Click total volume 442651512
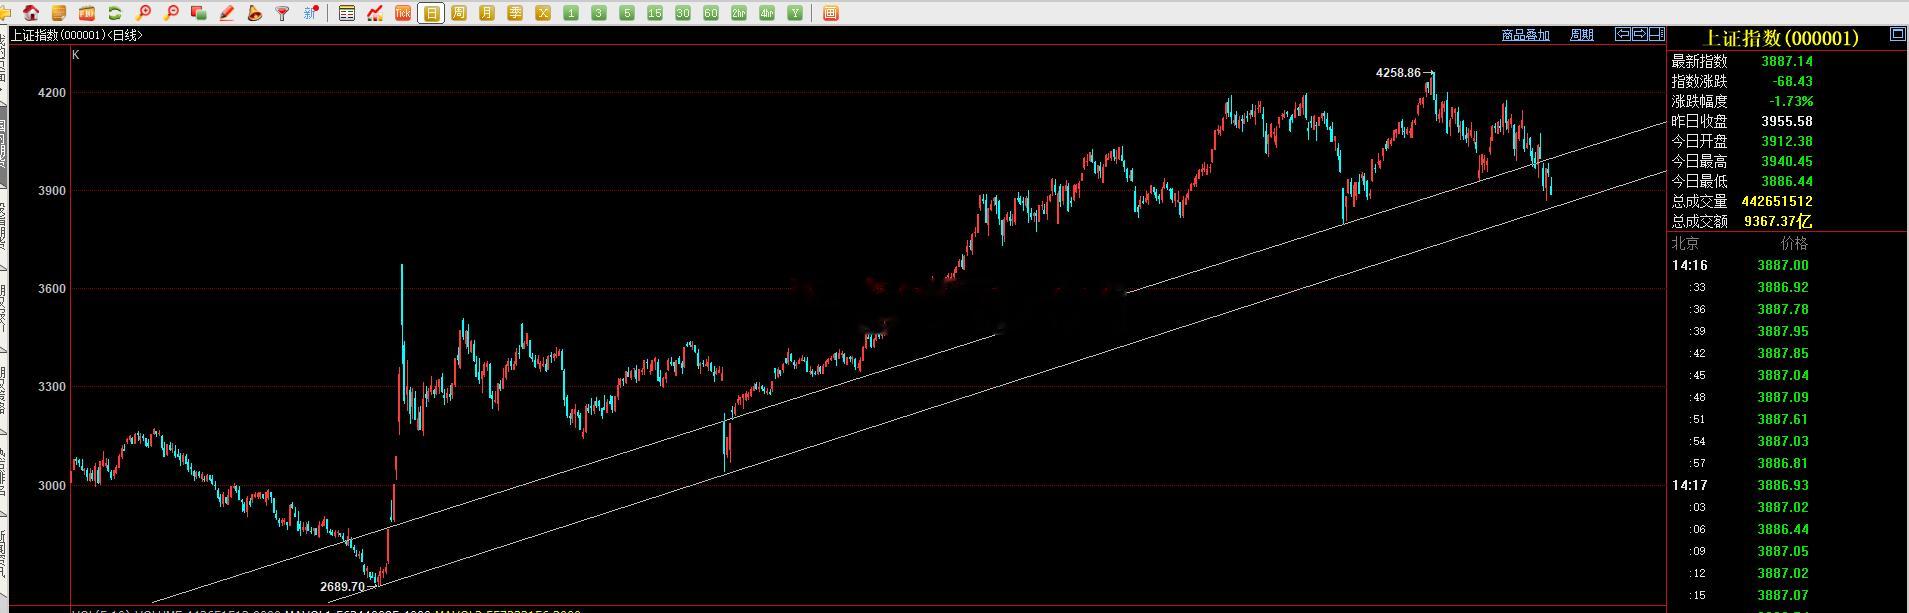The height and width of the screenshot is (613, 1909). (1776, 201)
